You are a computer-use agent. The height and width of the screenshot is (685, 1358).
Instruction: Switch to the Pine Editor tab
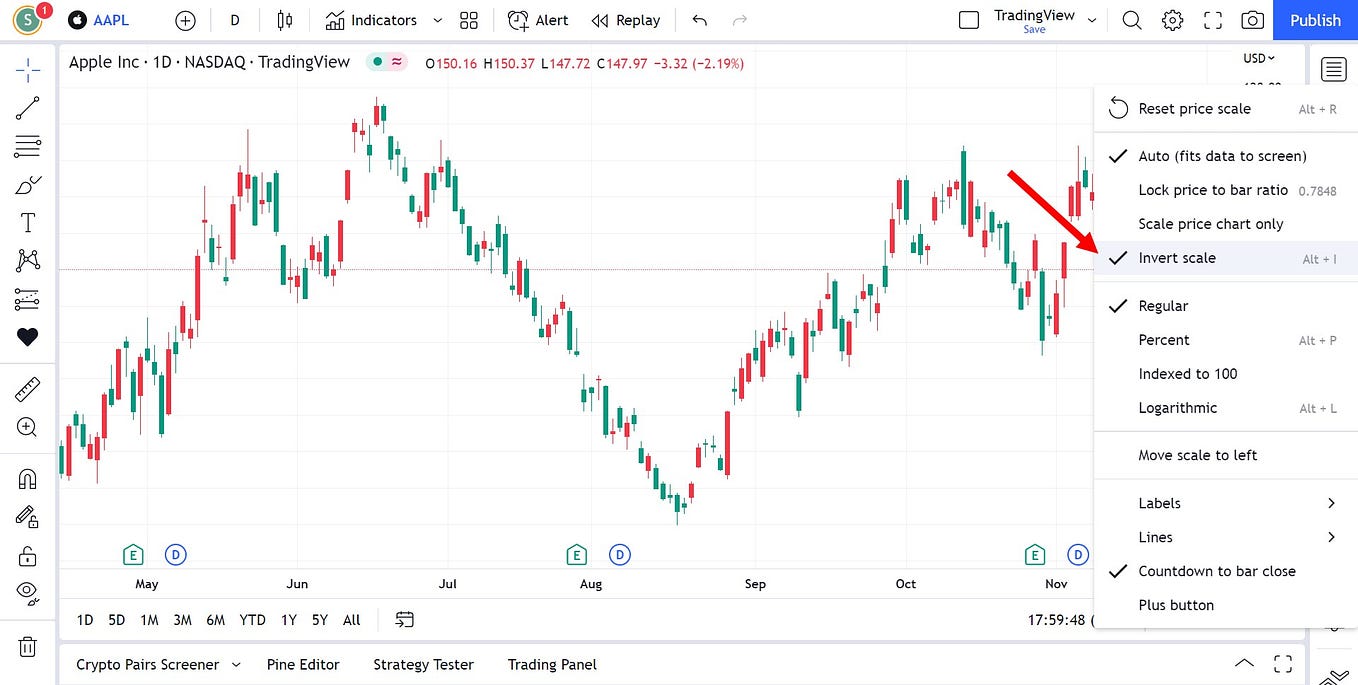coord(303,664)
